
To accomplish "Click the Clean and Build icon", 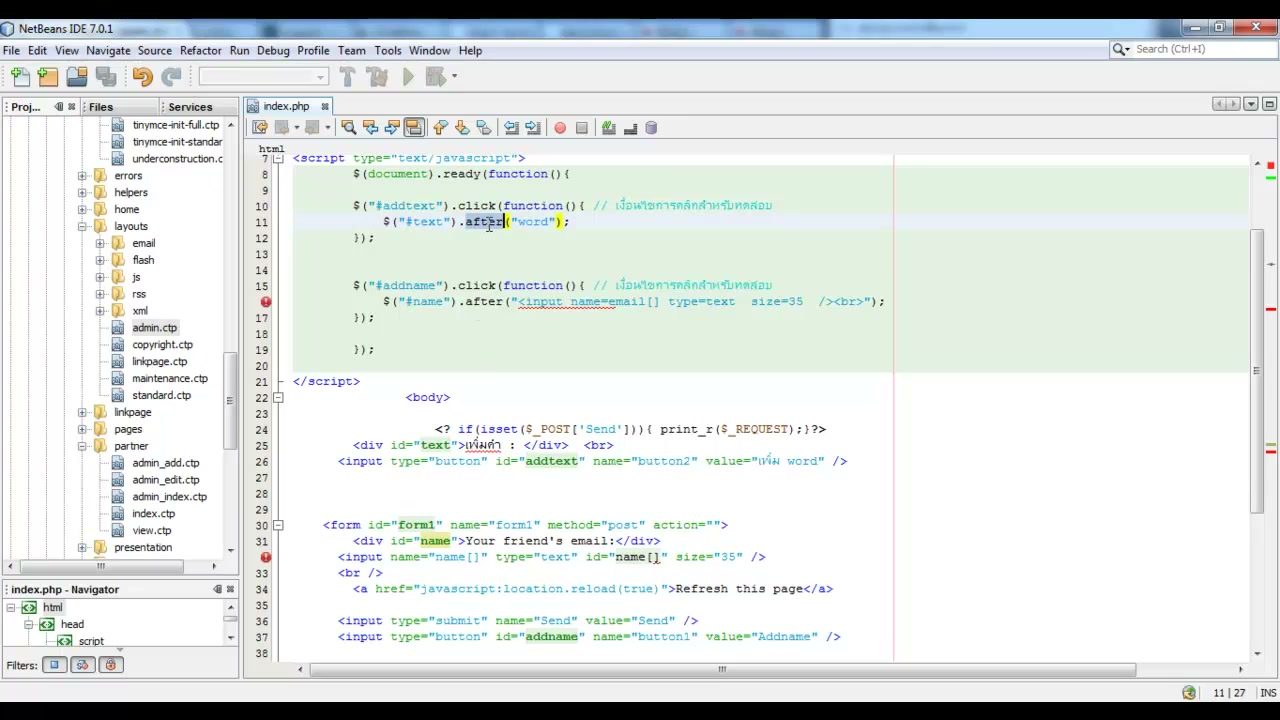I will (x=377, y=77).
